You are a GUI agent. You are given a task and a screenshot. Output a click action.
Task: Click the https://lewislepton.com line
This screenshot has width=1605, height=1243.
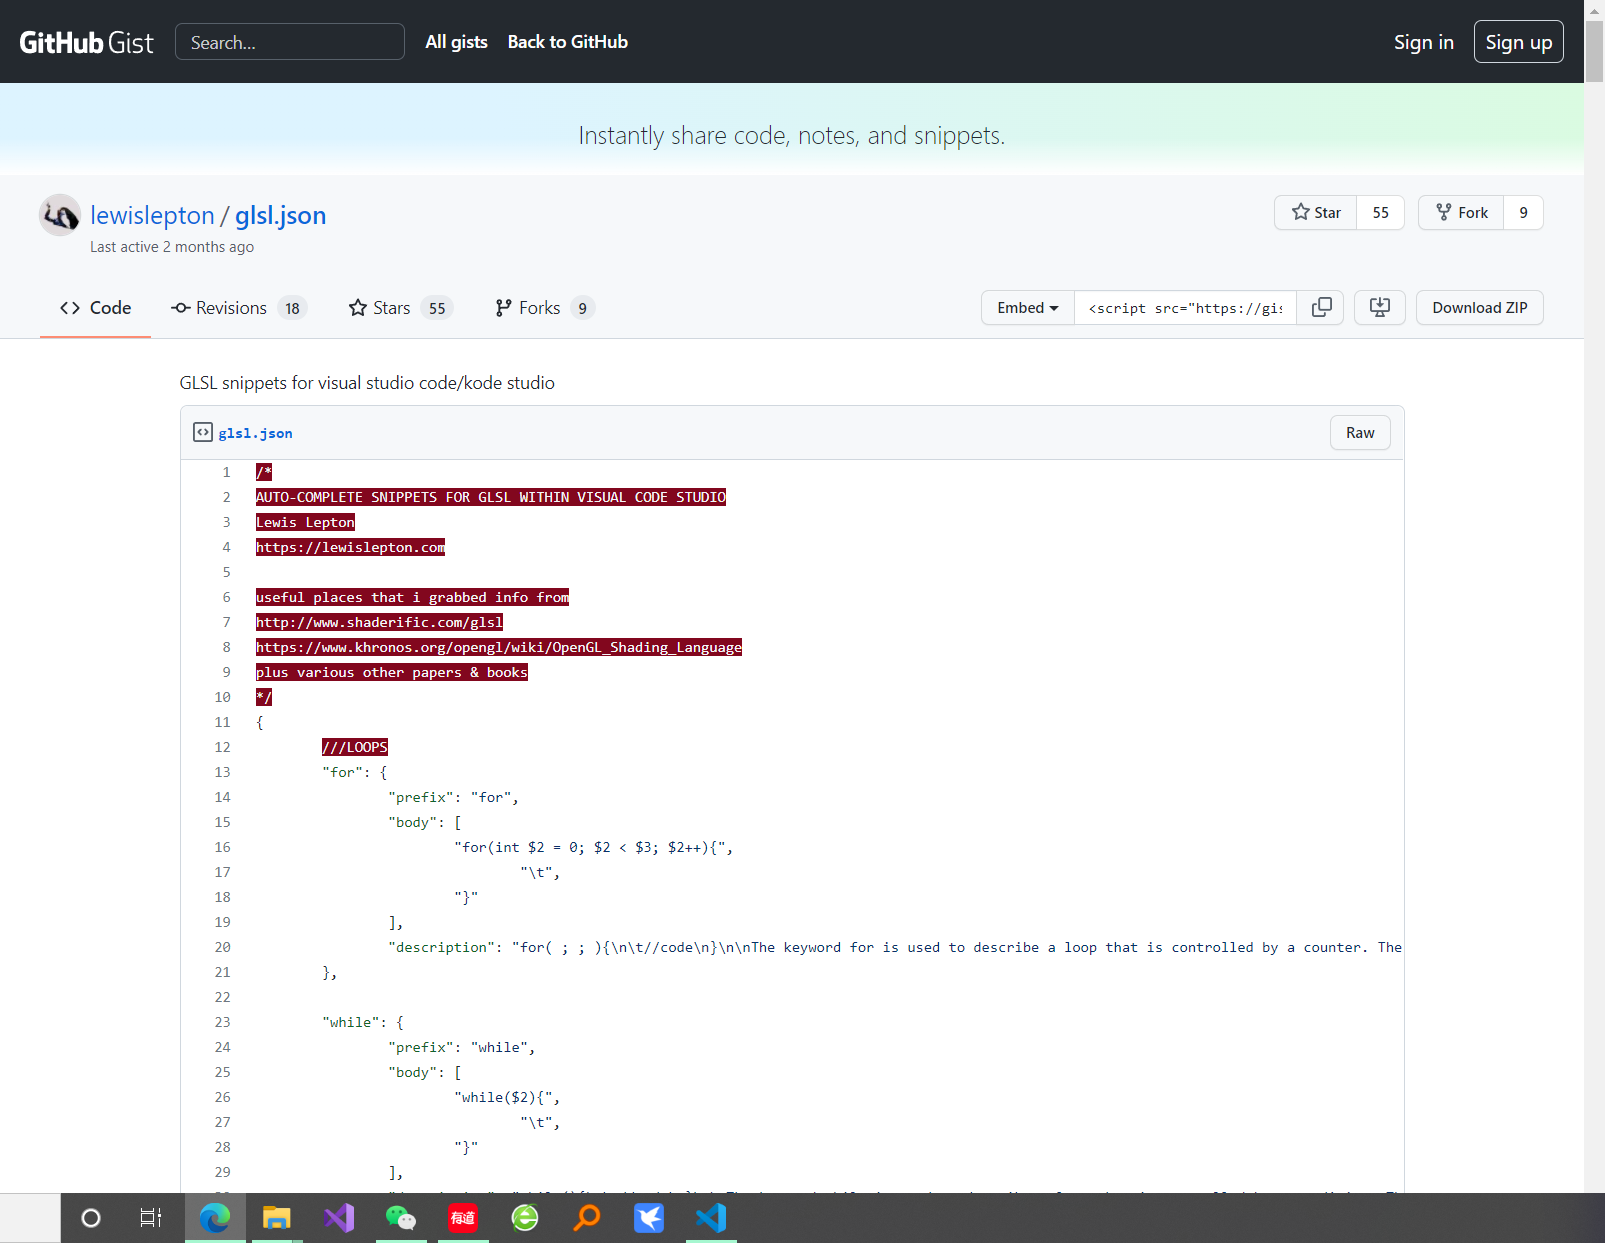point(350,547)
